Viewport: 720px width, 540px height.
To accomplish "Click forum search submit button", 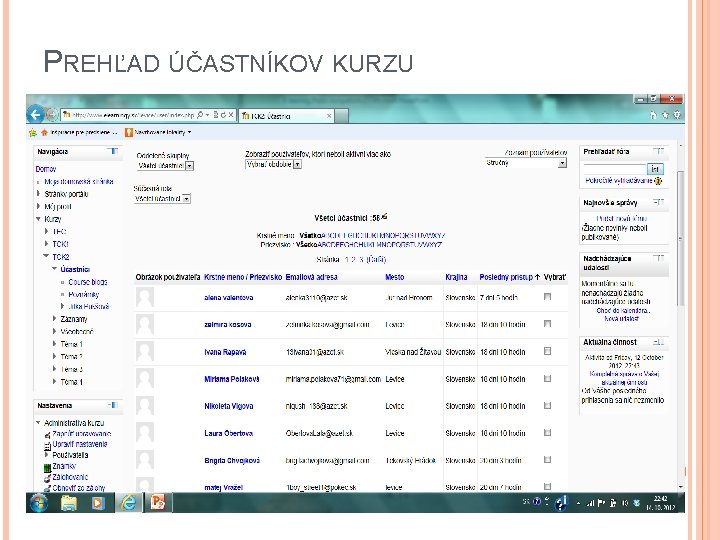I will (655, 169).
